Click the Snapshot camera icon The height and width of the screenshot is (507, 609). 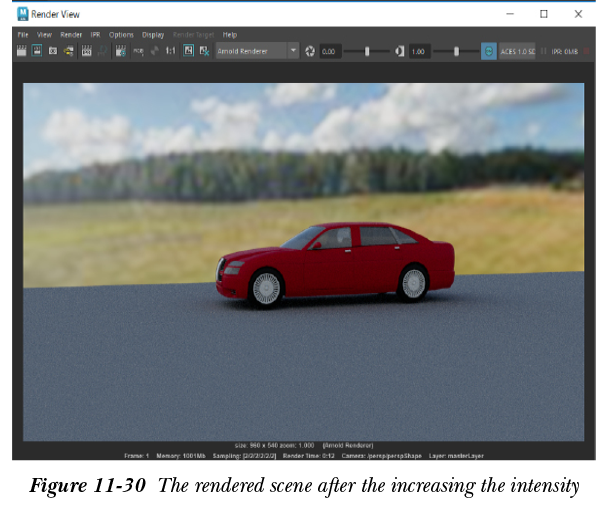point(53,51)
